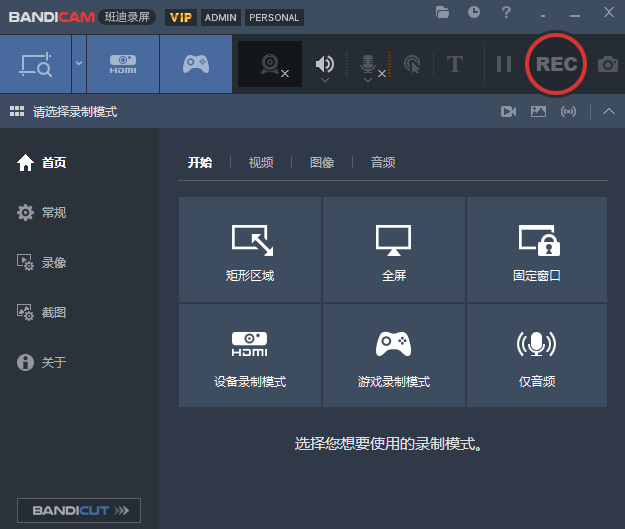625x529 pixels.
Task: Click the BANDICAM logo
Action: pos(51,17)
